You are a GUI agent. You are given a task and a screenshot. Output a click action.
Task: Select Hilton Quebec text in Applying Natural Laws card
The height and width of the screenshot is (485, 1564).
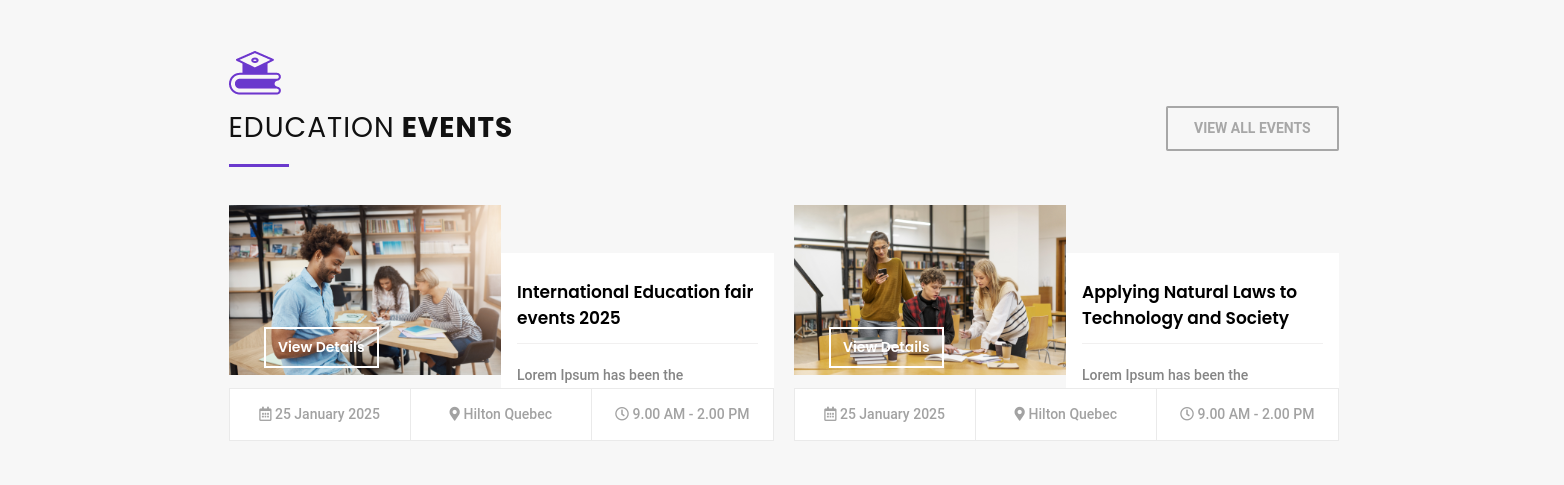click(1072, 414)
